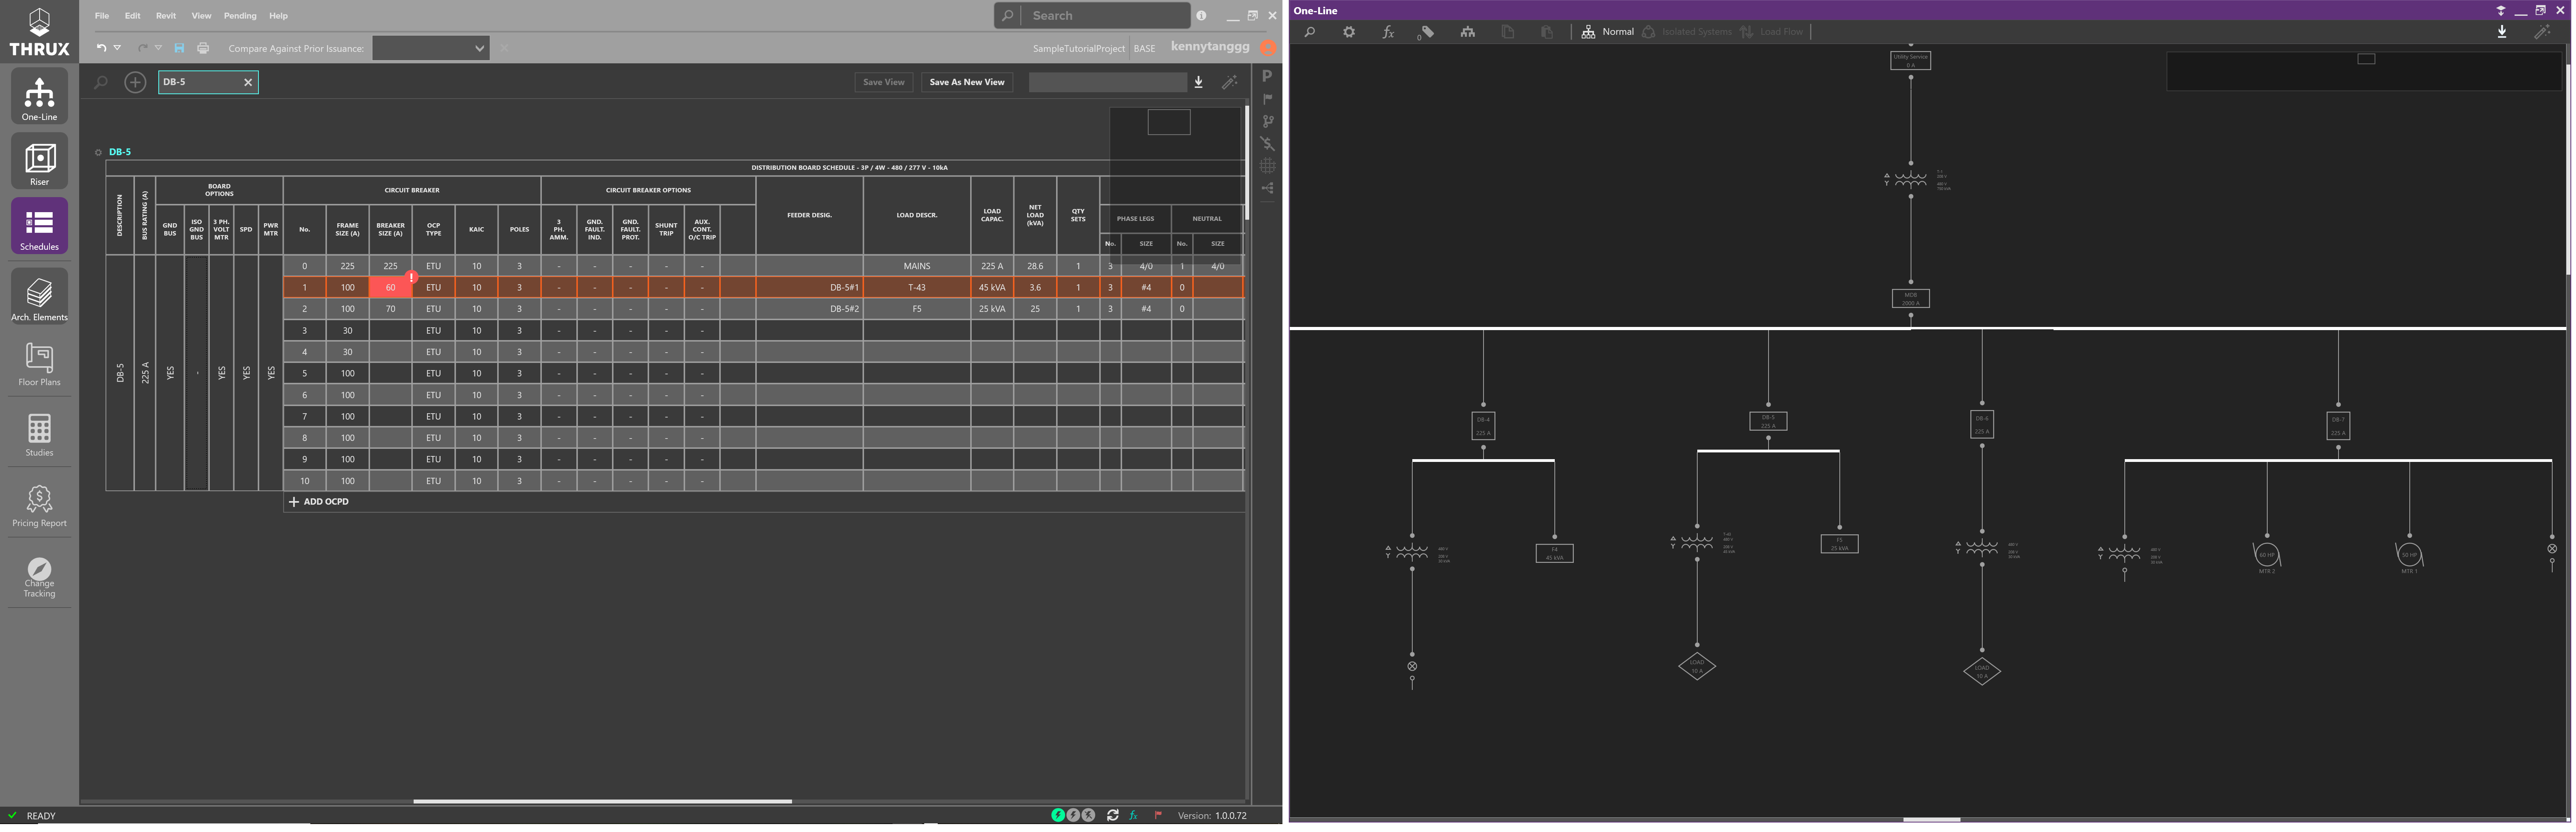Click the undo arrow icon
This screenshot has height=832, width=2576.
[101, 48]
